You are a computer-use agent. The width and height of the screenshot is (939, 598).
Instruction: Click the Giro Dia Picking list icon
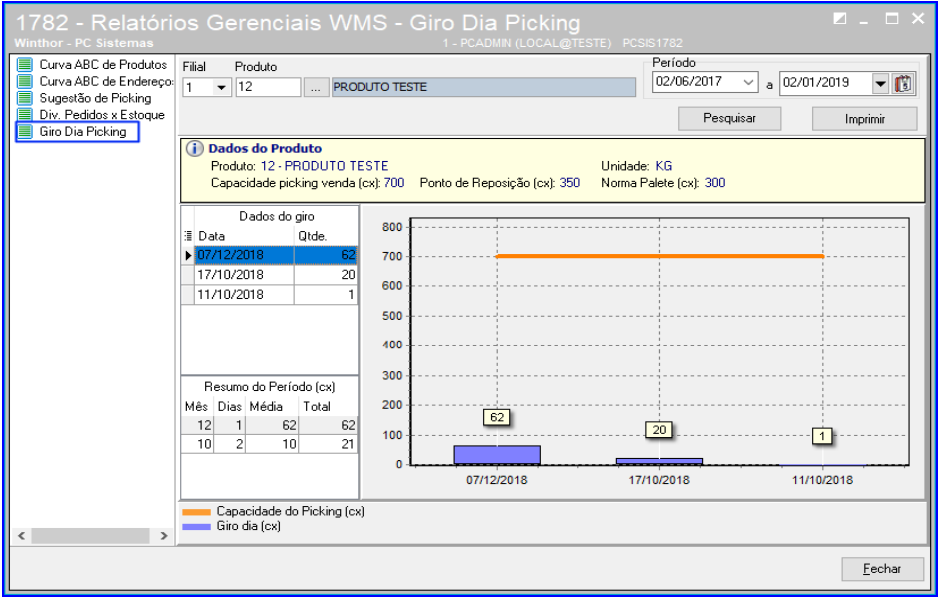(x=25, y=131)
